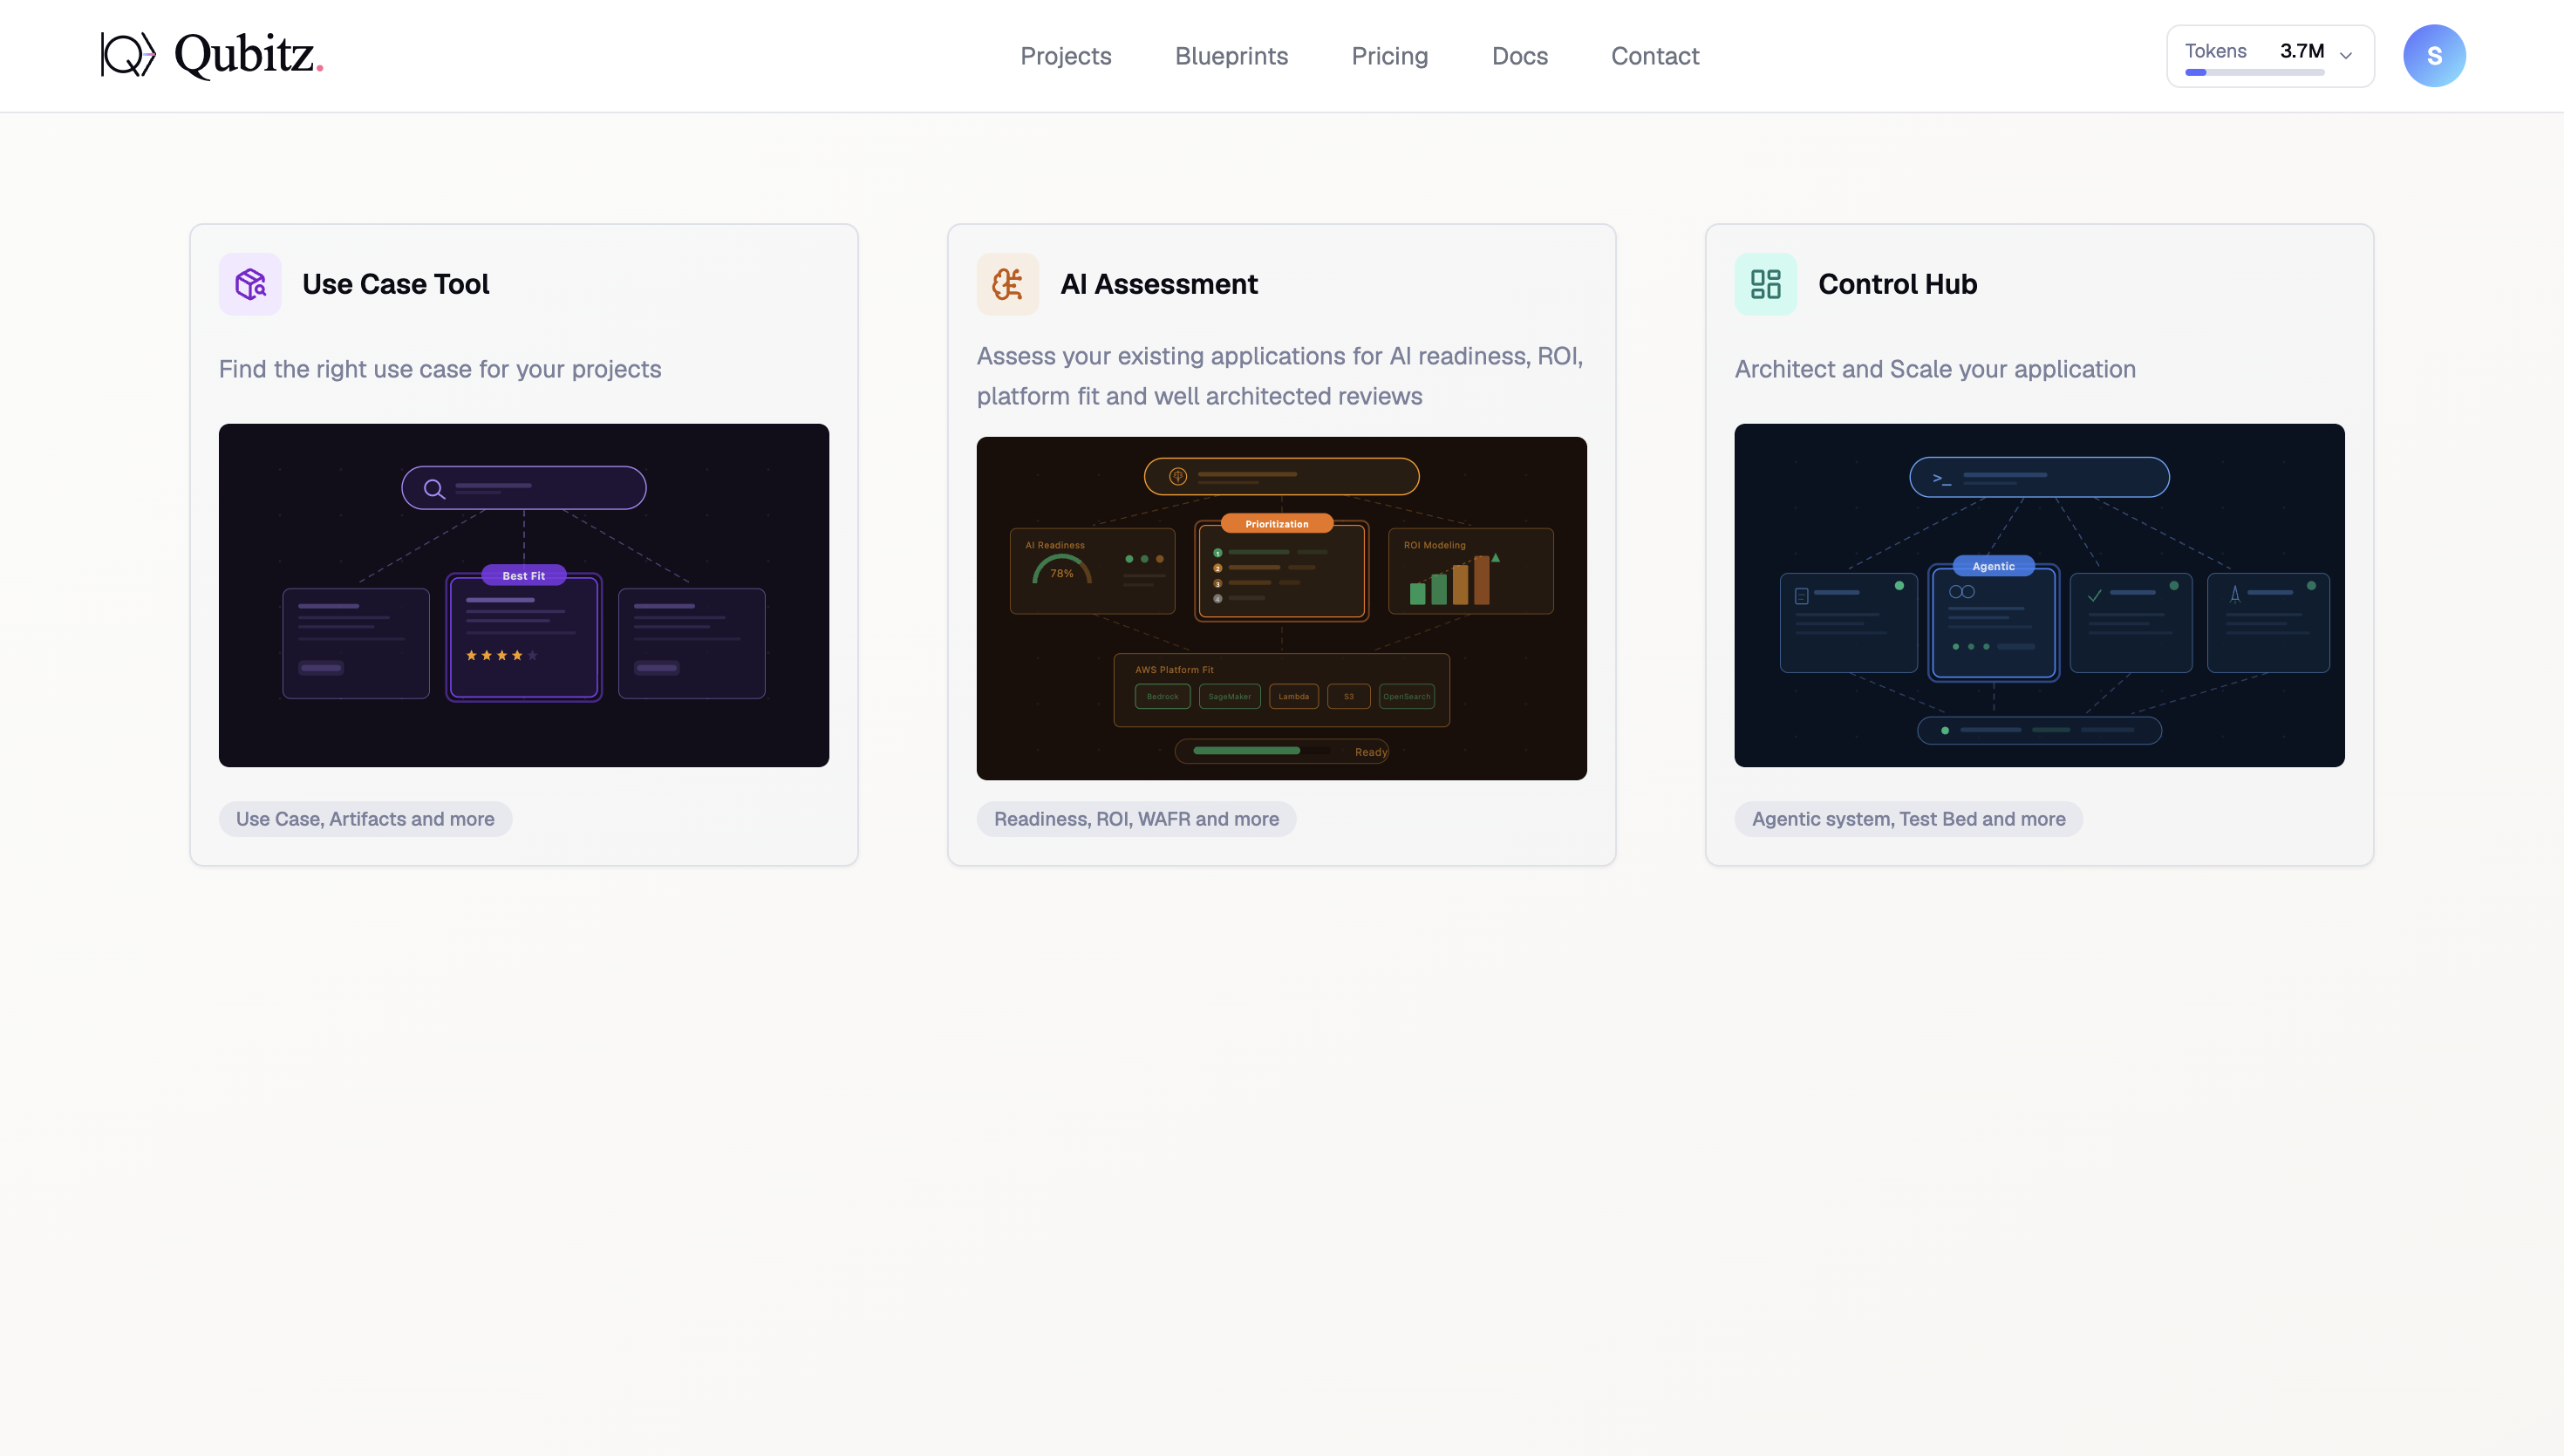Click 'Agentic system, Test Bed and more' tag
Viewport: 2564px width, 1456px height.
click(x=1908, y=819)
